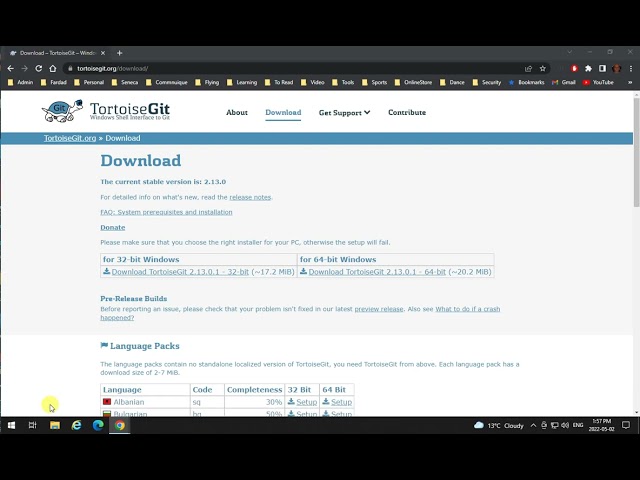
Task: Go back with the browser back arrow
Action: pos(11,69)
